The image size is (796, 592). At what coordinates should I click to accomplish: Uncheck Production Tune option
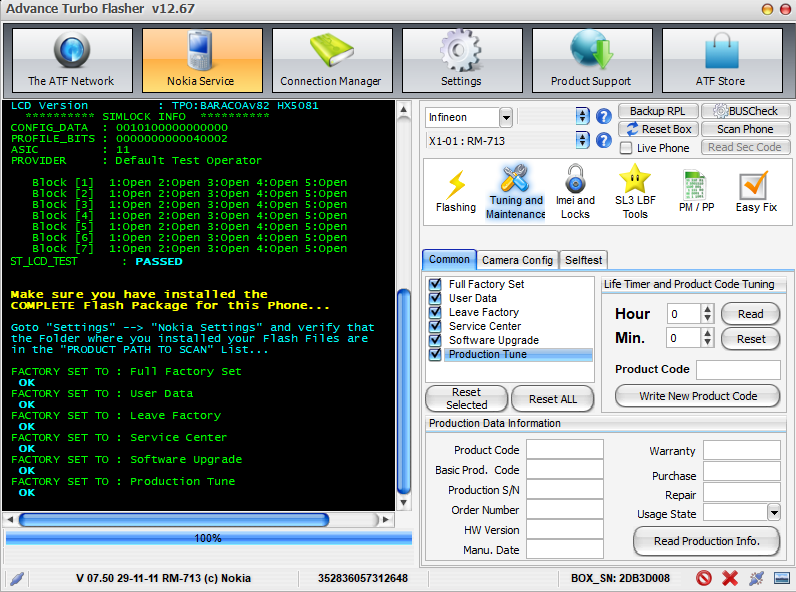[x=435, y=354]
